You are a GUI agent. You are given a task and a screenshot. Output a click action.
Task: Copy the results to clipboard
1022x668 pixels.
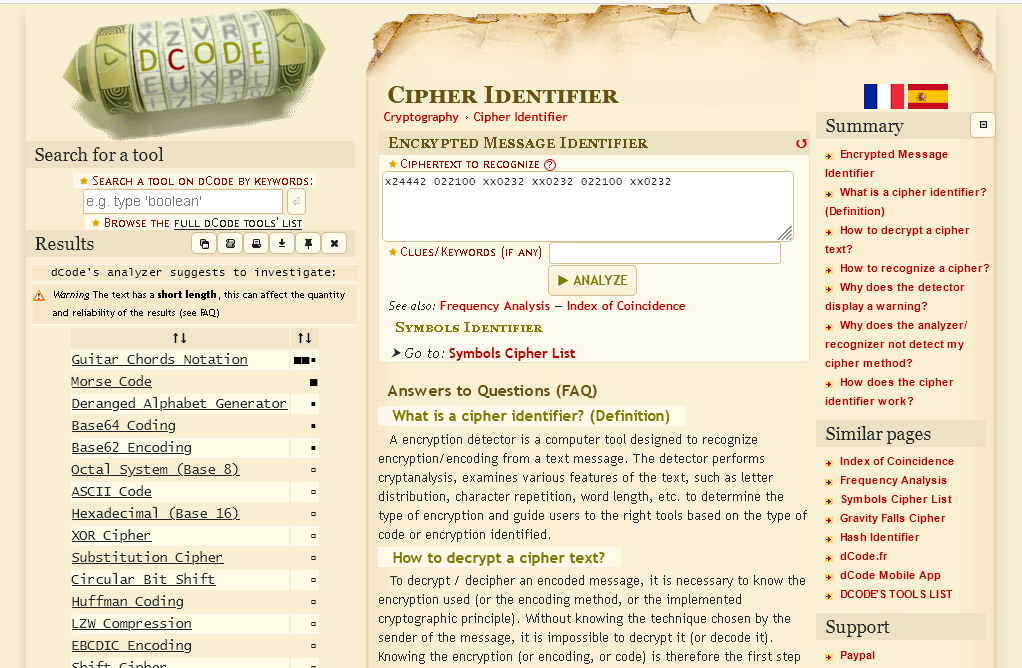tap(204, 243)
